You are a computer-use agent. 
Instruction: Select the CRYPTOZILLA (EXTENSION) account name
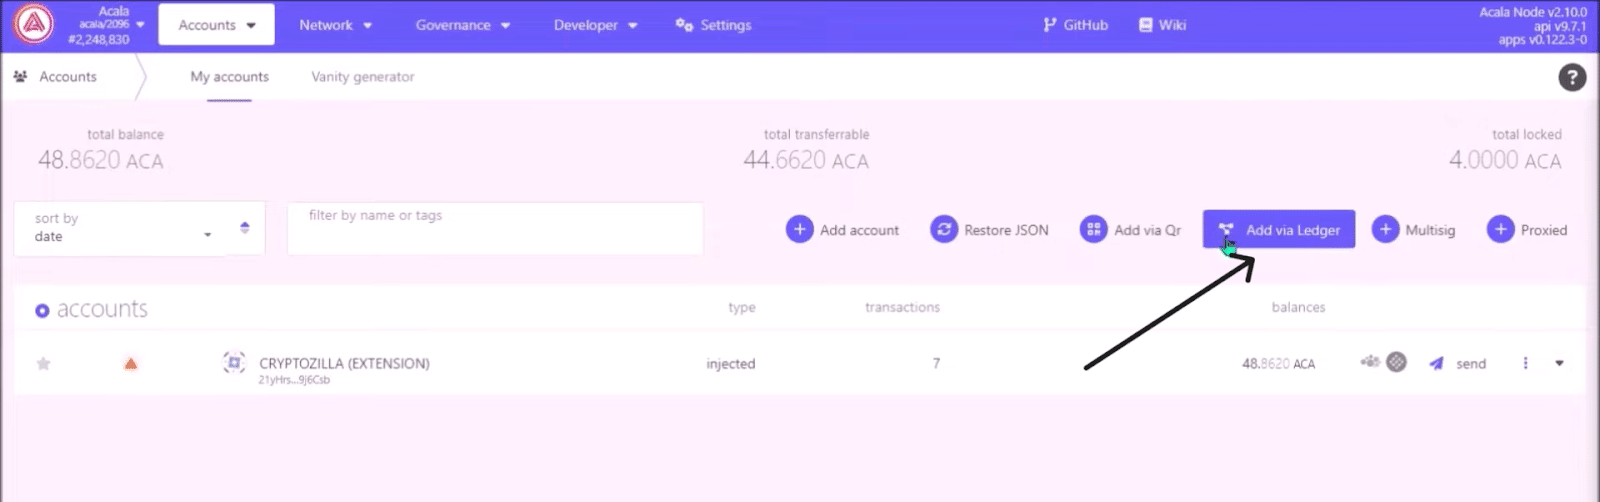point(344,363)
